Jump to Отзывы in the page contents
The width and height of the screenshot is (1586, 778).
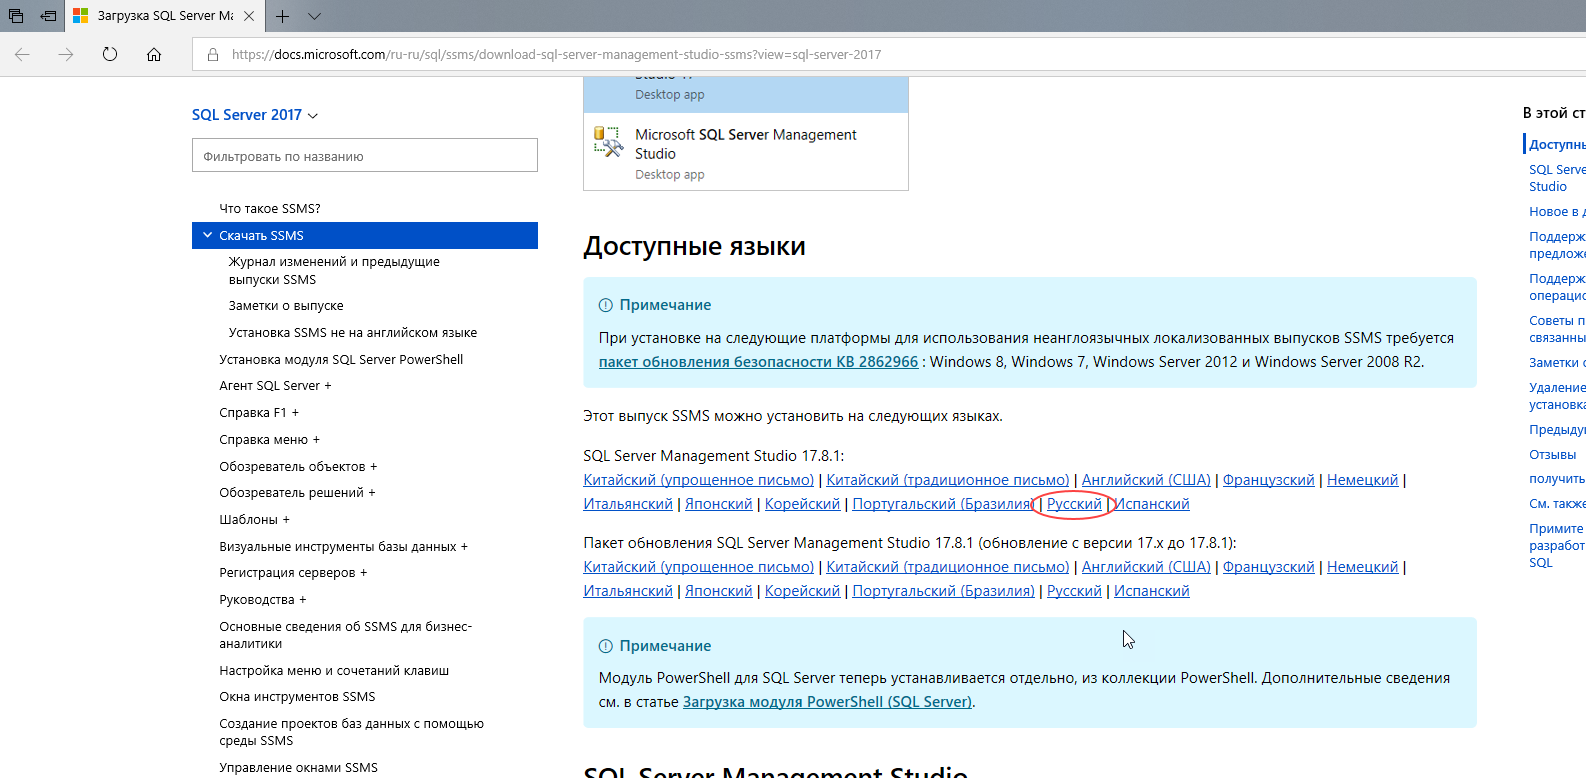point(1552,454)
